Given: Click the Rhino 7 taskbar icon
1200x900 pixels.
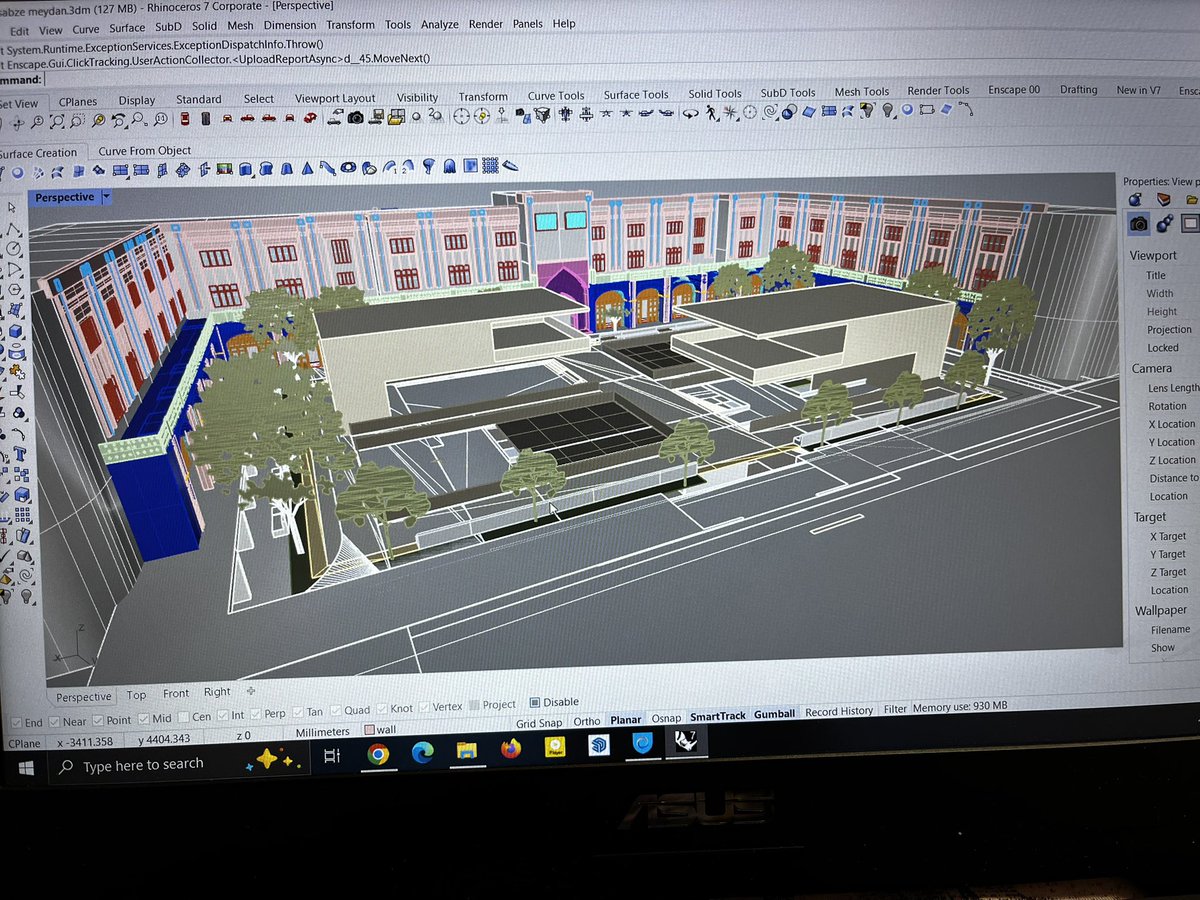Looking at the screenshot, I should point(687,741).
